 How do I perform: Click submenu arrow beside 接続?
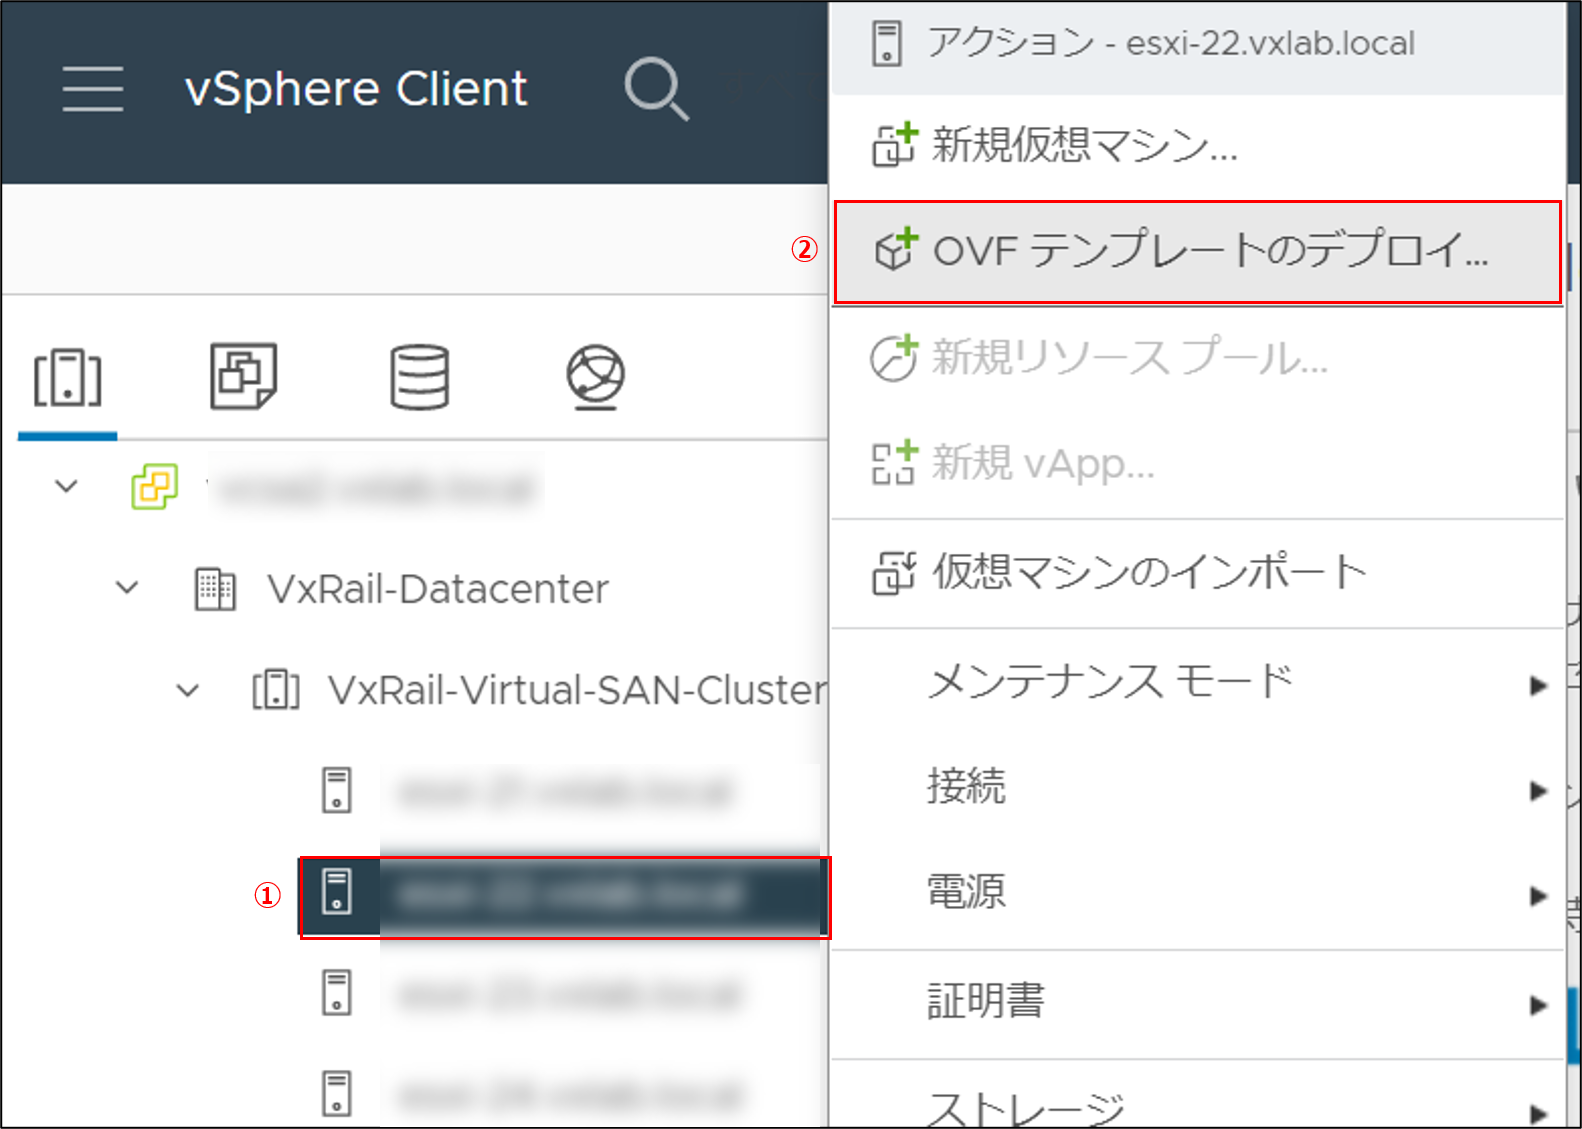(x=1539, y=791)
